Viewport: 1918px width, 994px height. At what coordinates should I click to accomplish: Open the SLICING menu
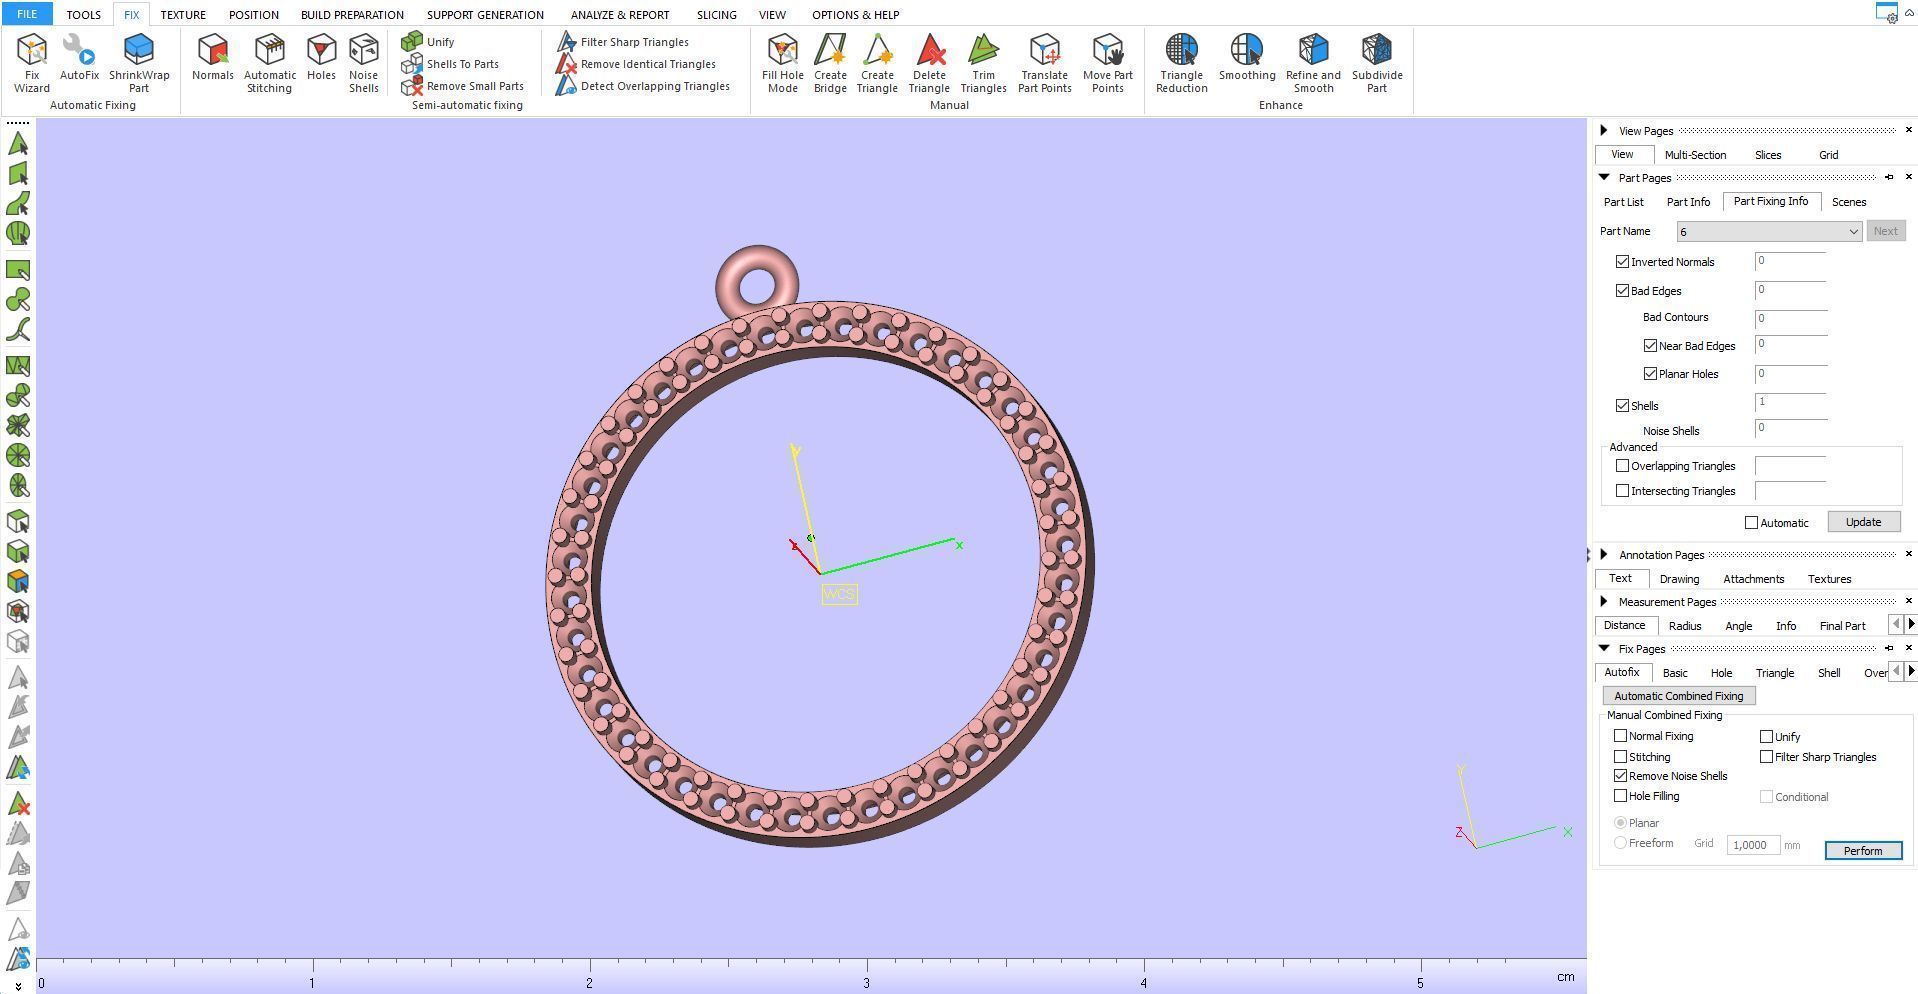(716, 14)
